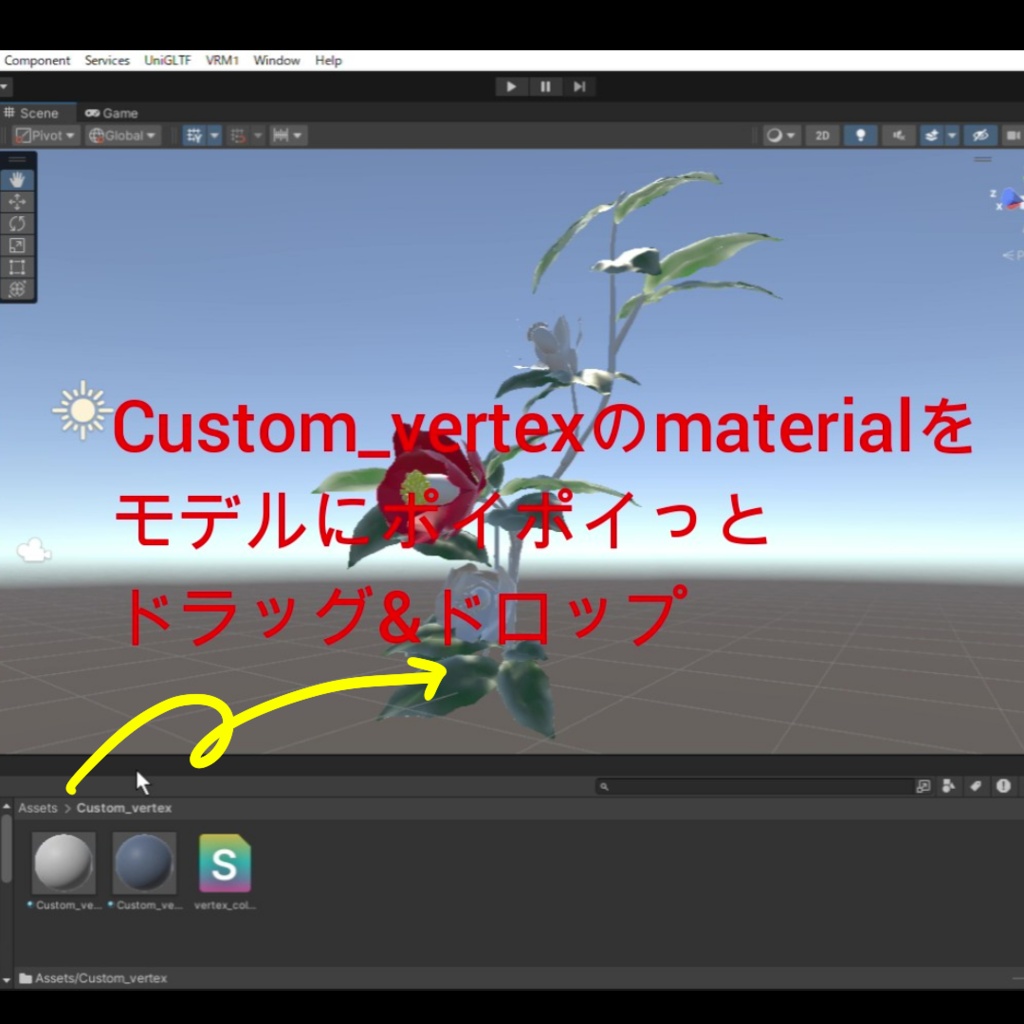Select the directional light sun gizmo
The image size is (1024, 1024).
82,410
